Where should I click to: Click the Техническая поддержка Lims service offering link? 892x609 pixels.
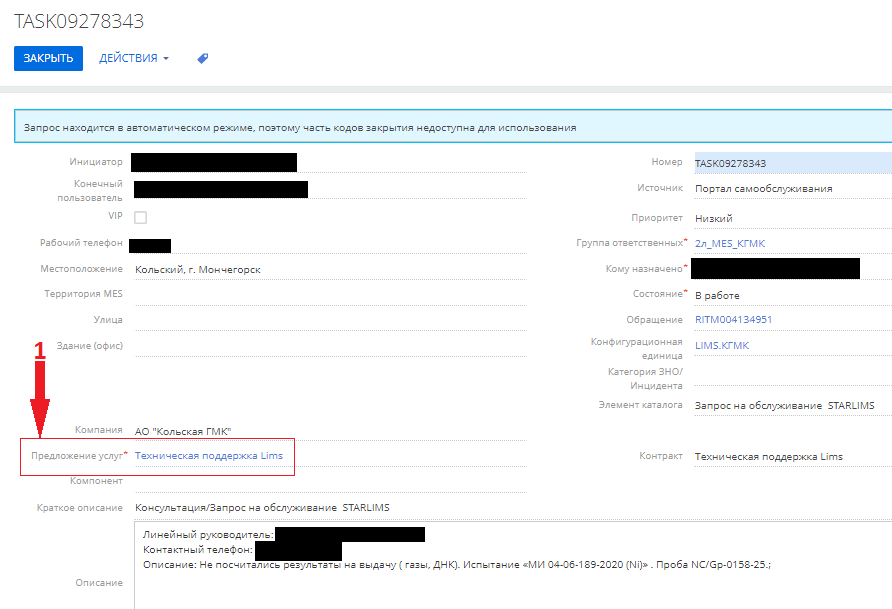pyautogui.click(x=208, y=456)
